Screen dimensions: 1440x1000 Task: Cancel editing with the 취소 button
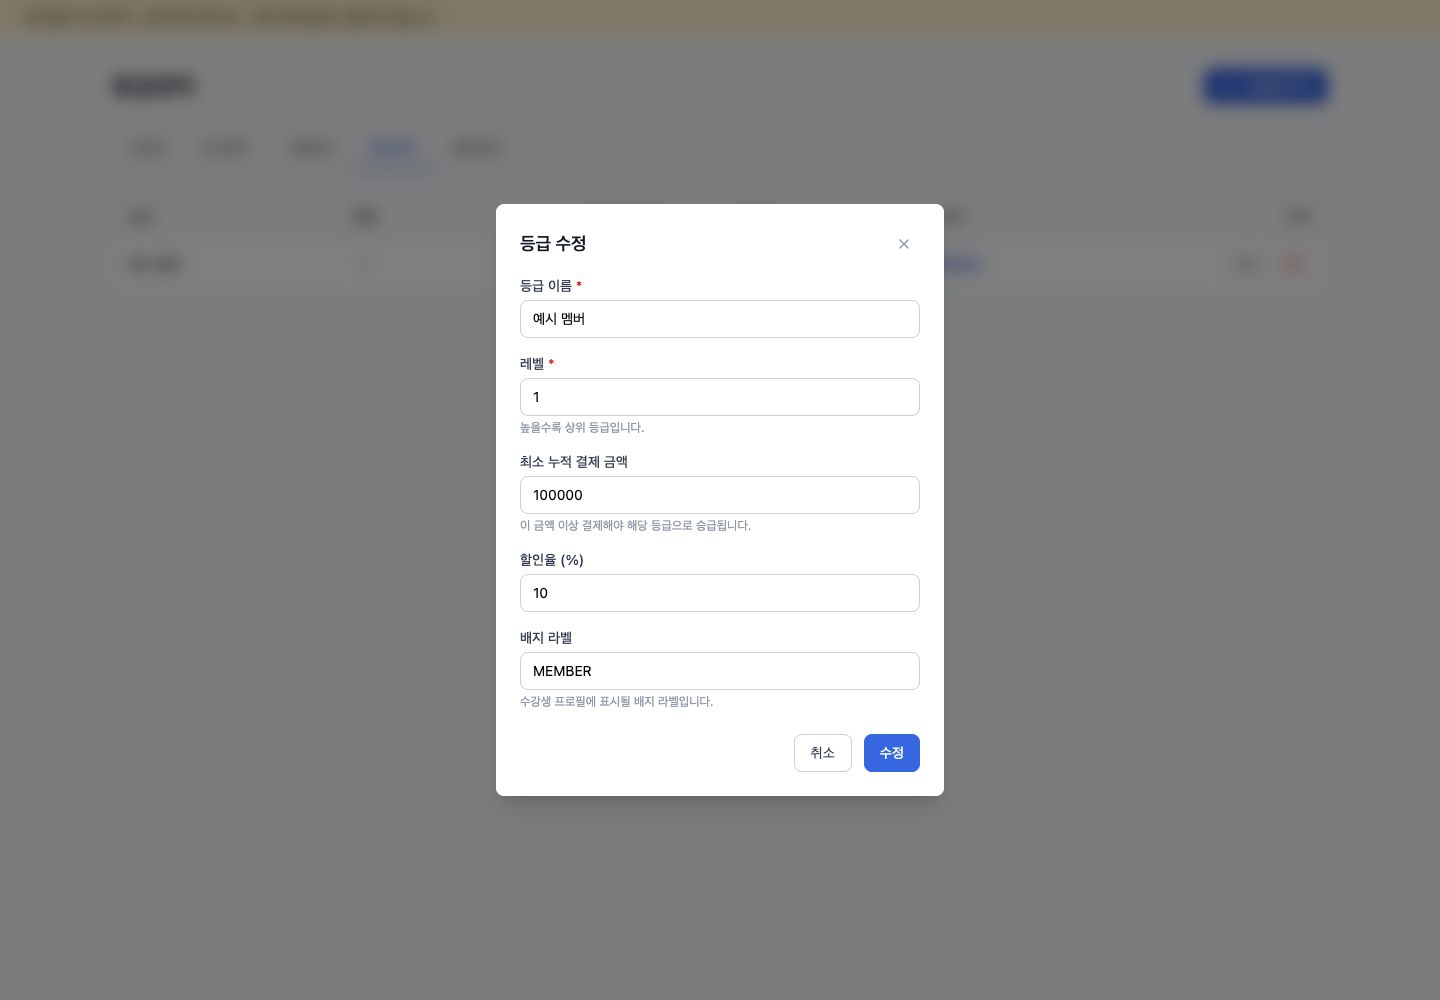tap(823, 753)
